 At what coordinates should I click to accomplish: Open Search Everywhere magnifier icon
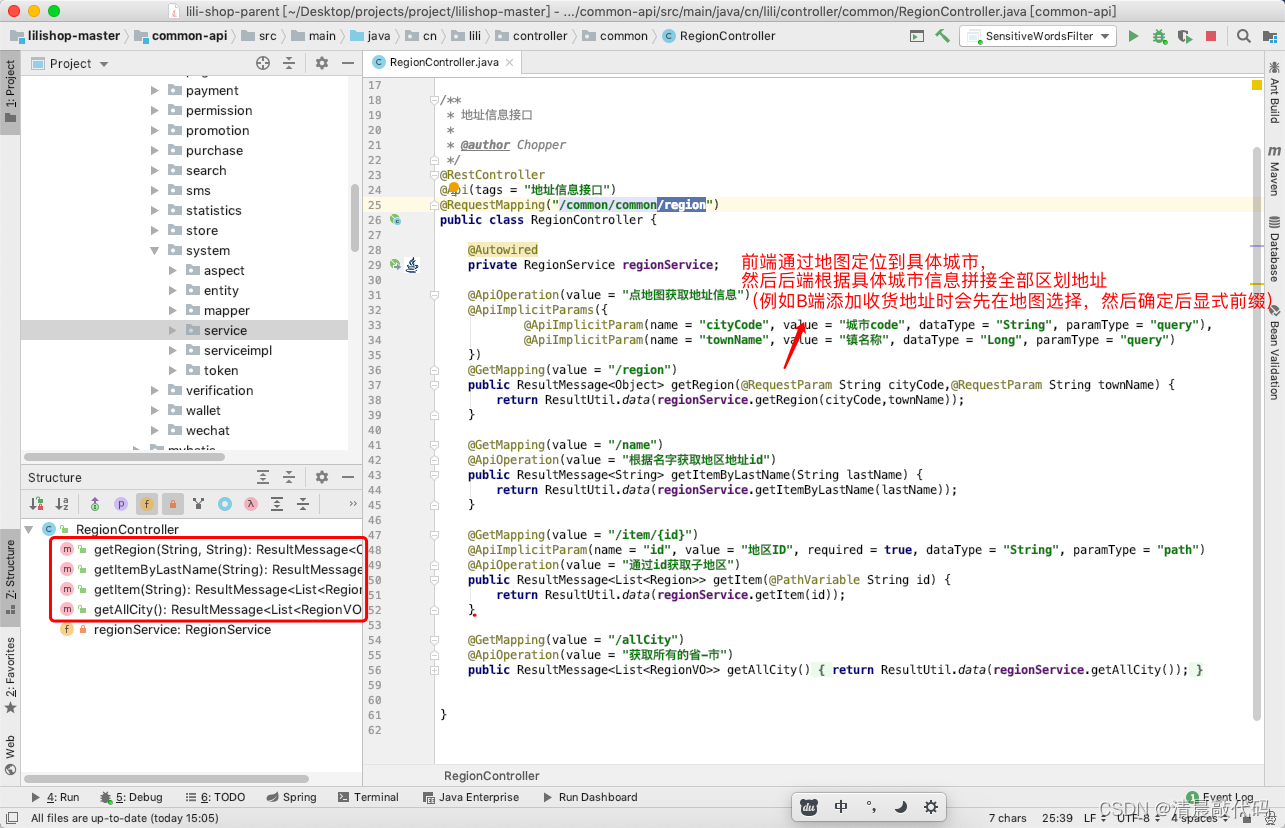(x=1243, y=36)
